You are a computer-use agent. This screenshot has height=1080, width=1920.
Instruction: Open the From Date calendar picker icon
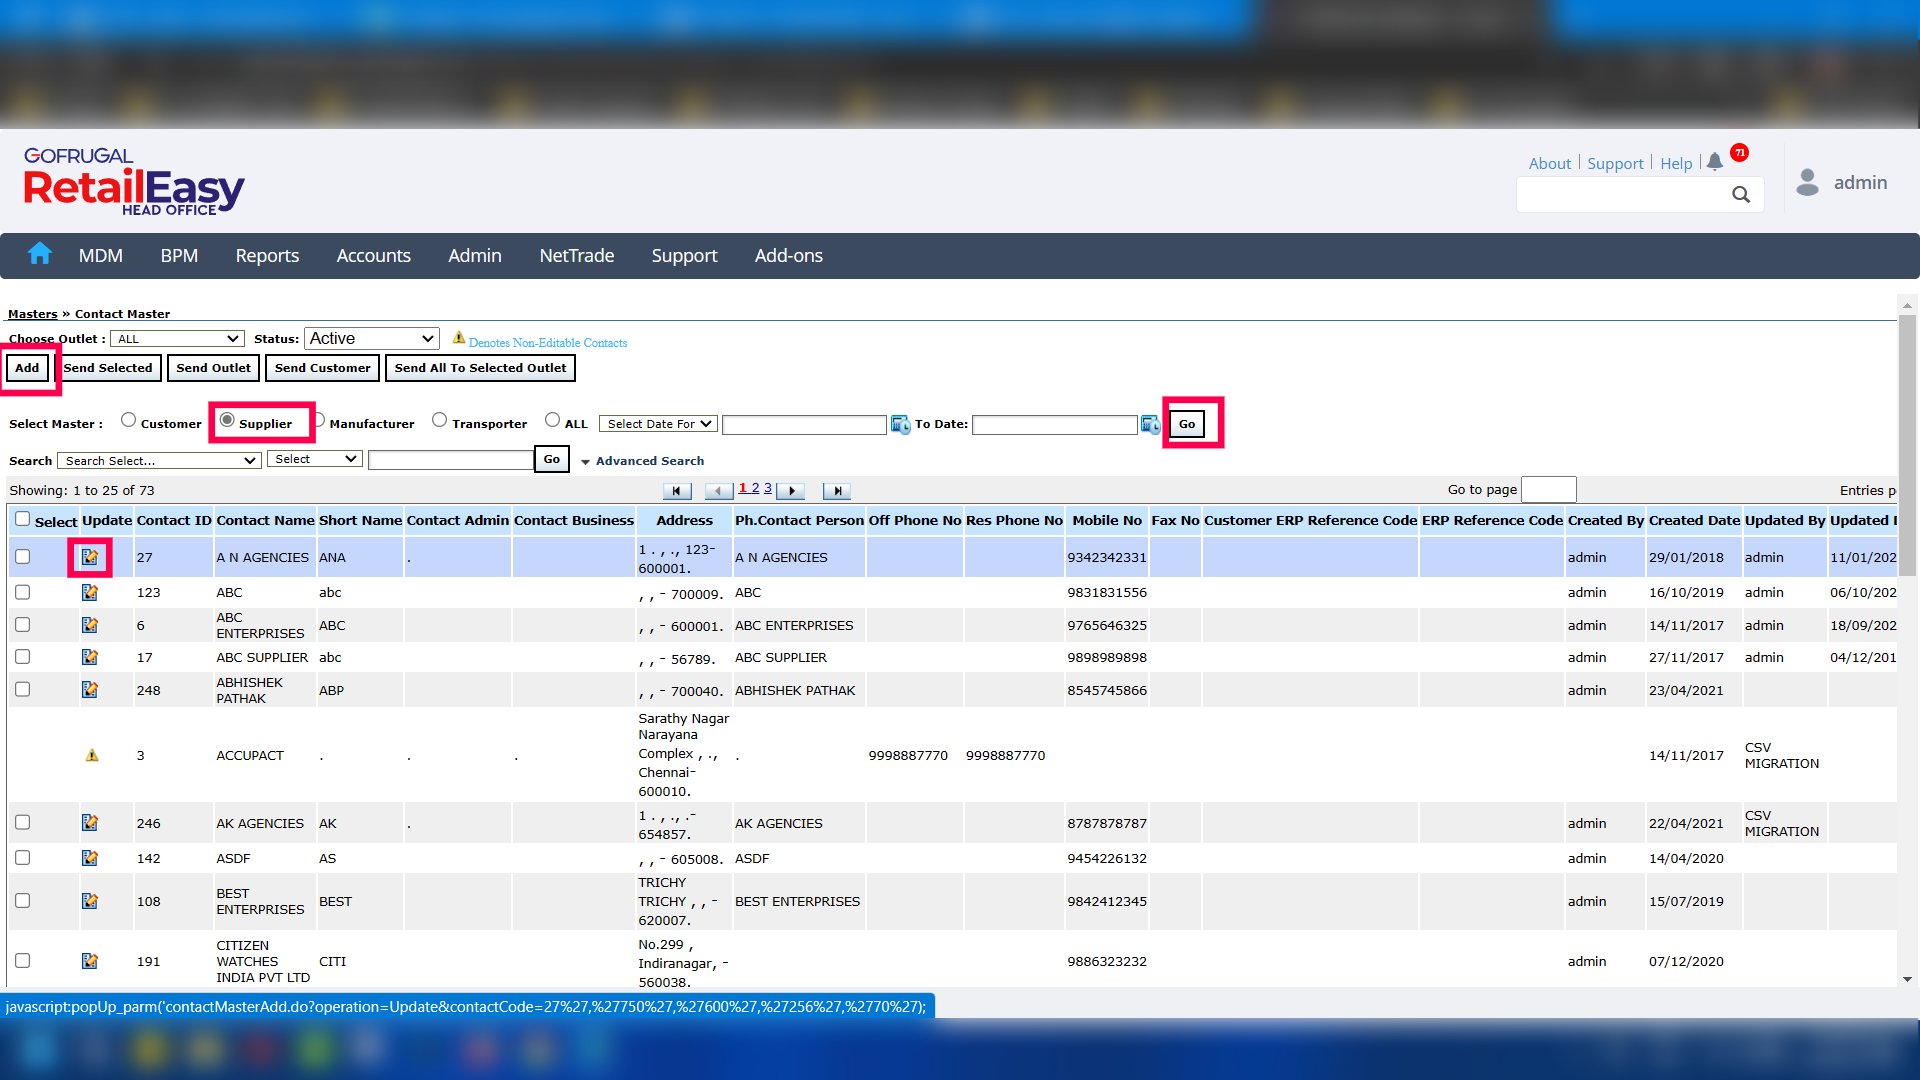900,425
